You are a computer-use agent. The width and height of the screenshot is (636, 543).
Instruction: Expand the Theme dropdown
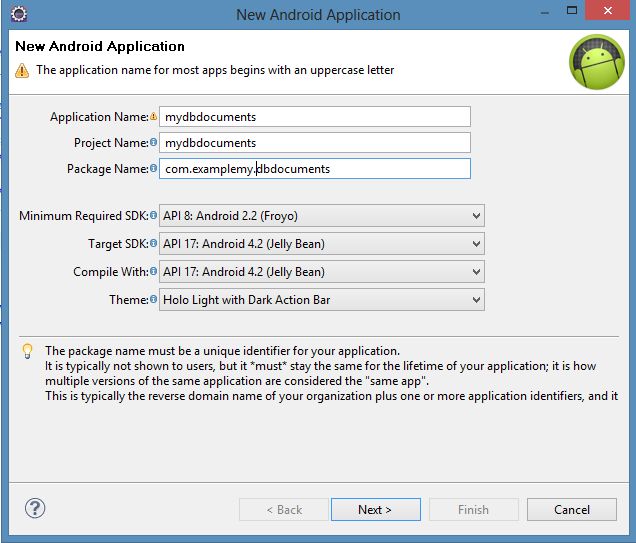pos(321,300)
